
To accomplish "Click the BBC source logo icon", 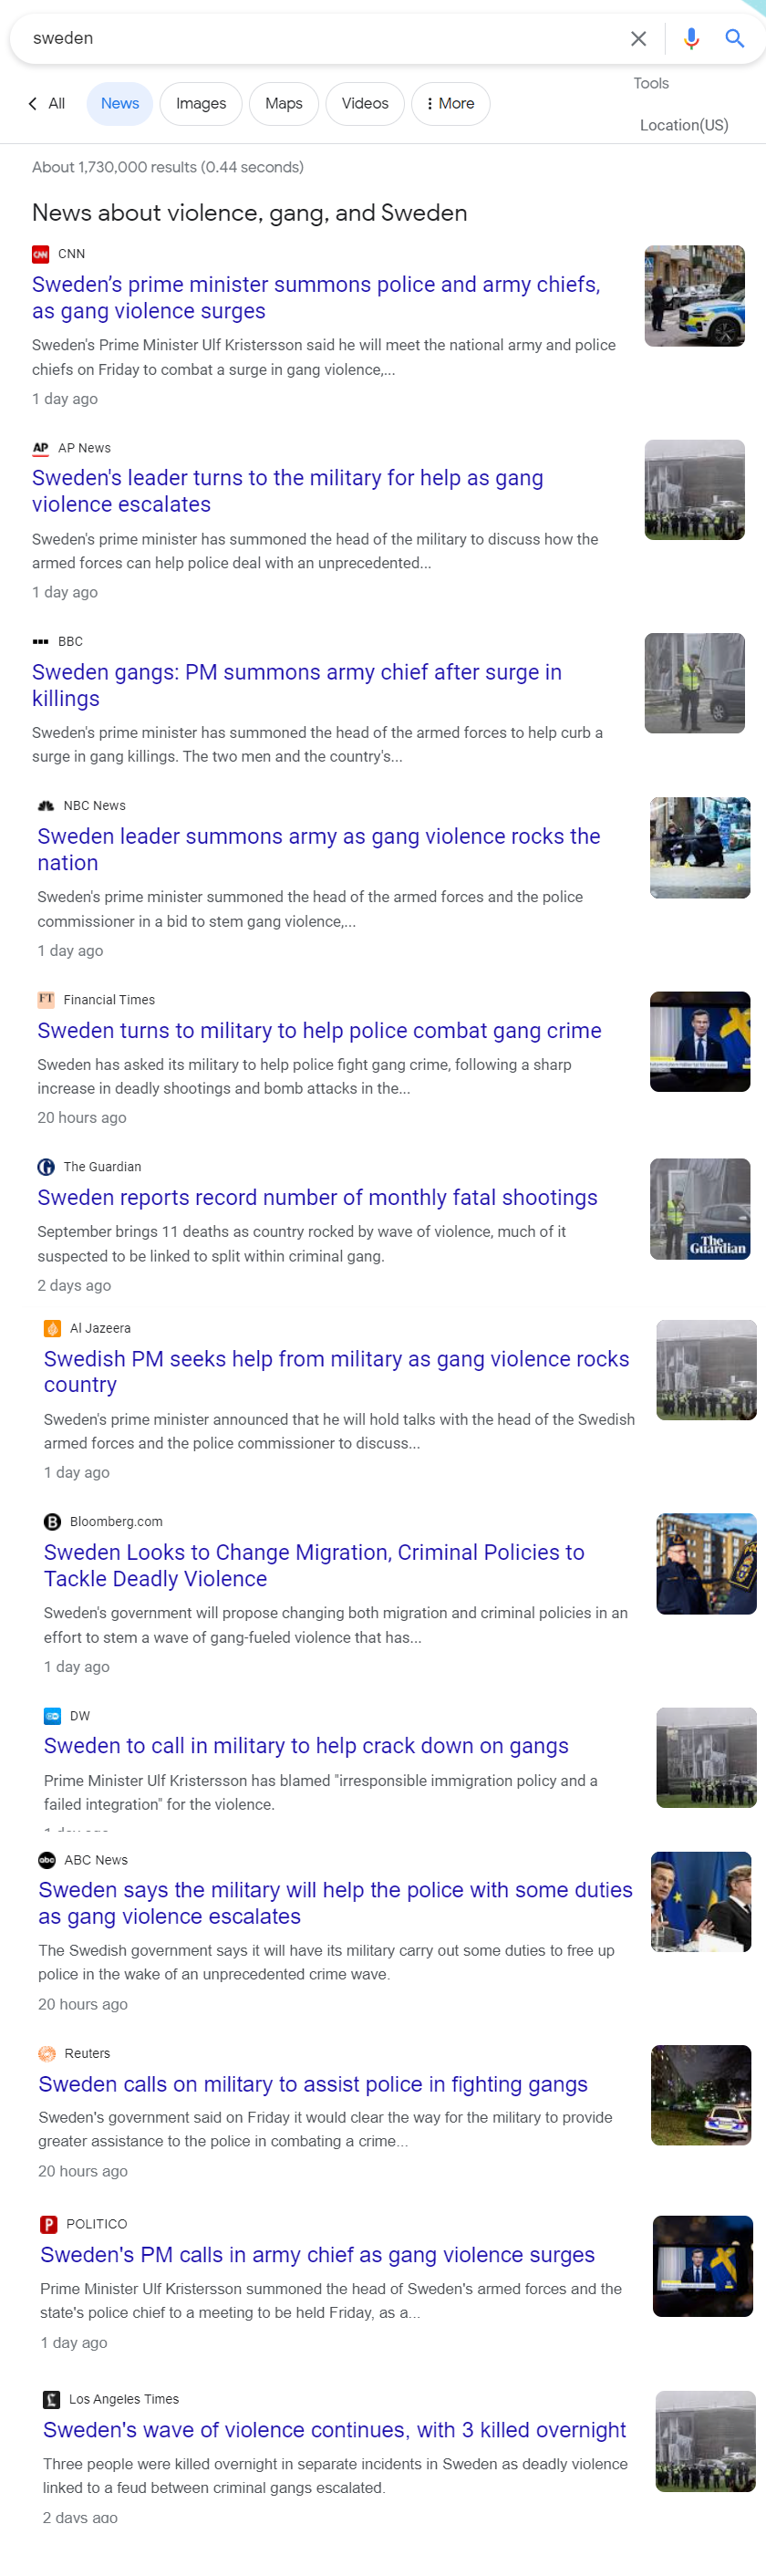I will pyautogui.click(x=40, y=641).
